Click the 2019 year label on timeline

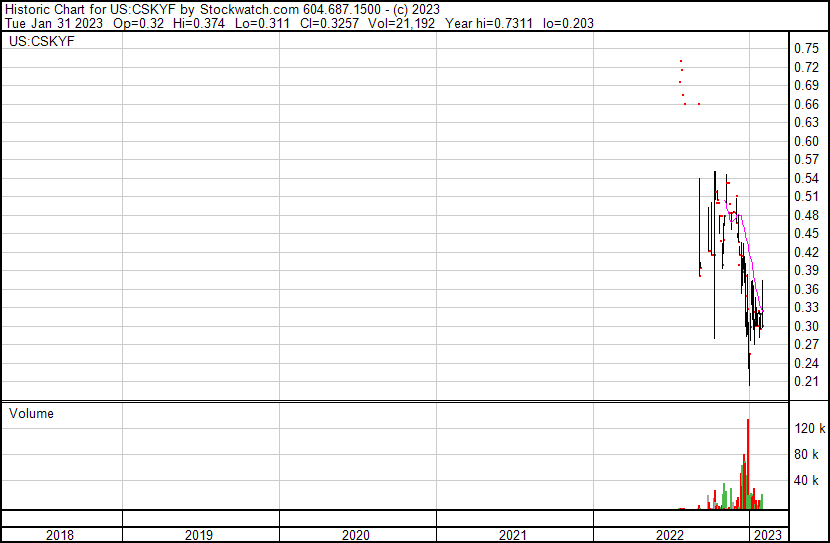[x=200, y=535]
